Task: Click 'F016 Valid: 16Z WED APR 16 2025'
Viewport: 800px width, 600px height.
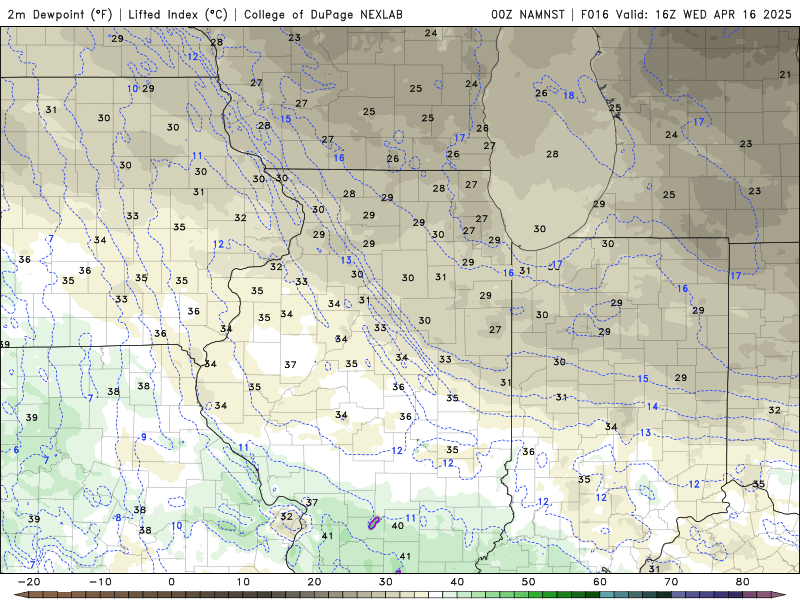Action: point(686,14)
